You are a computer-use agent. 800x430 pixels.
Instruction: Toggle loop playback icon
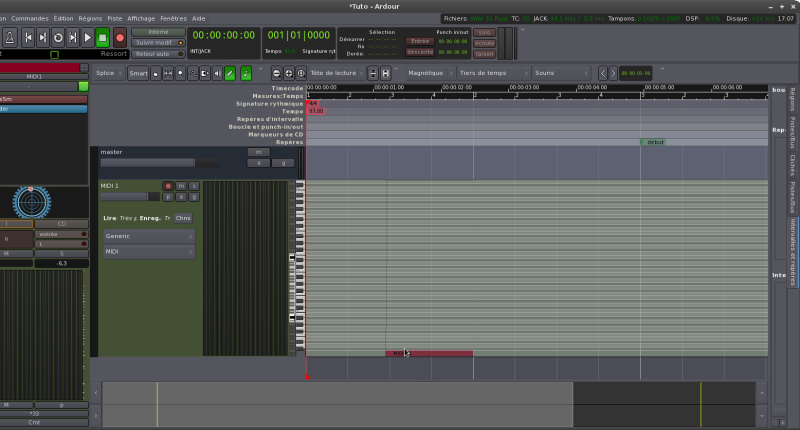coord(58,38)
